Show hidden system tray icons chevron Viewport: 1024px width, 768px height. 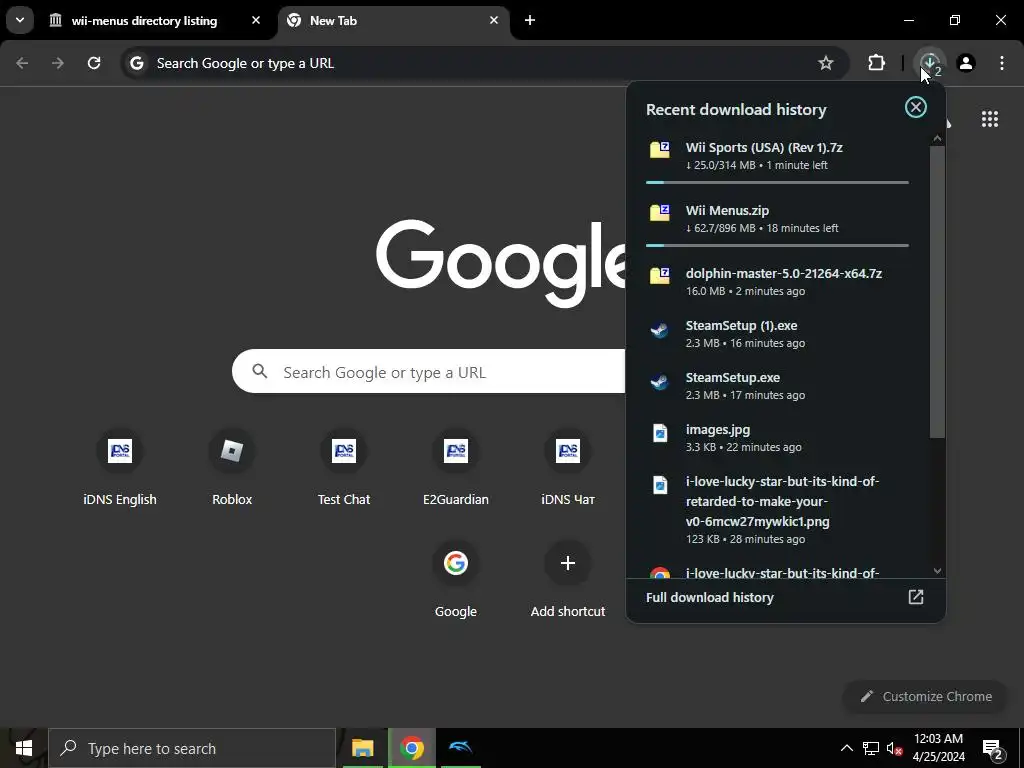846,748
